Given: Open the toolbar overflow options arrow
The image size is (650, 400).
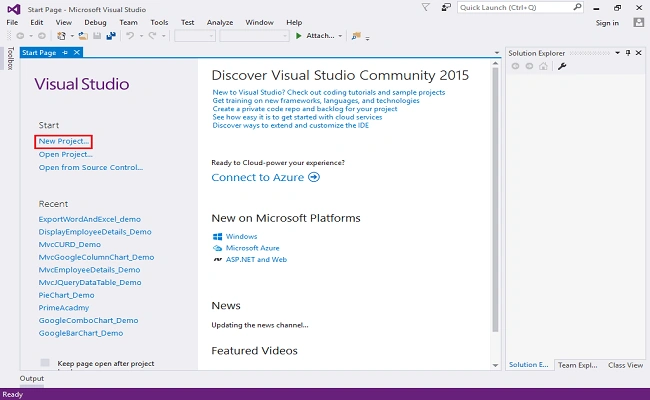Looking at the screenshot, I should pyautogui.click(x=367, y=38).
